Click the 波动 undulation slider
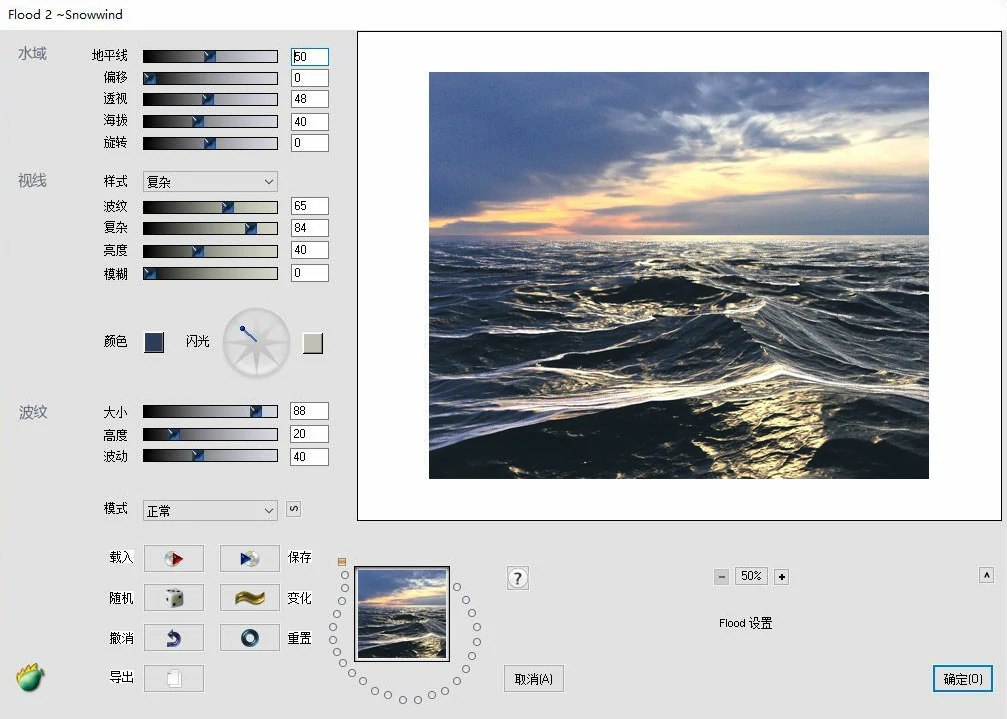Screen dimensions: 1007x719 [210, 455]
